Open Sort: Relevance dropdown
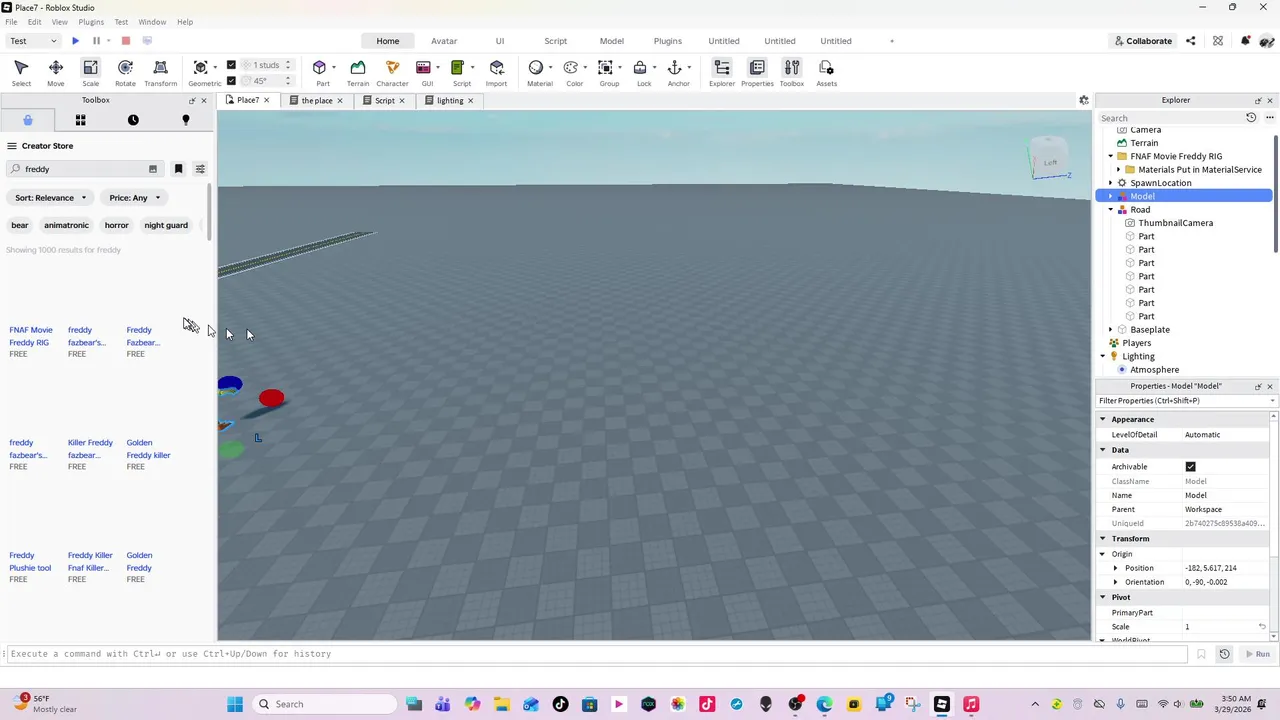 tap(51, 198)
